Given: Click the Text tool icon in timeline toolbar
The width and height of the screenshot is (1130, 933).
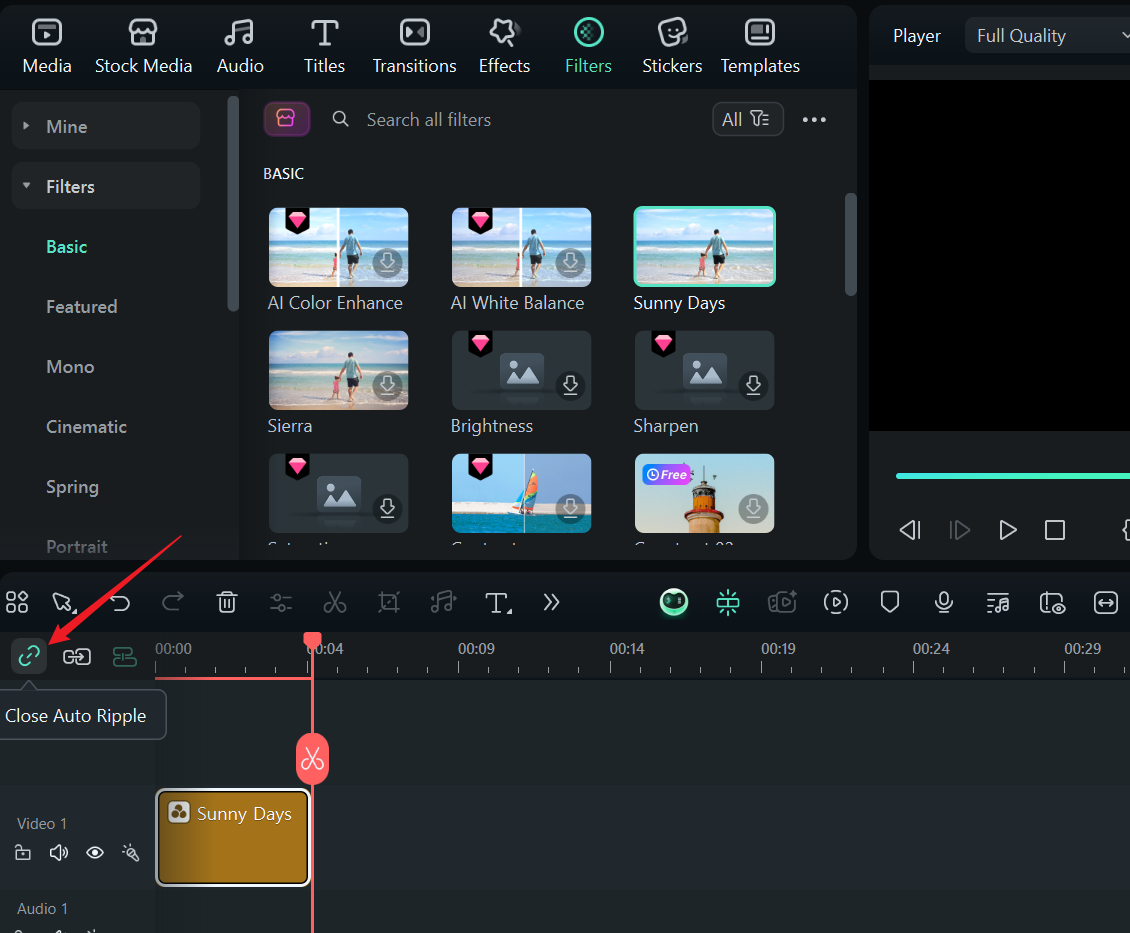Looking at the screenshot, I should click(x=497, y=602).
